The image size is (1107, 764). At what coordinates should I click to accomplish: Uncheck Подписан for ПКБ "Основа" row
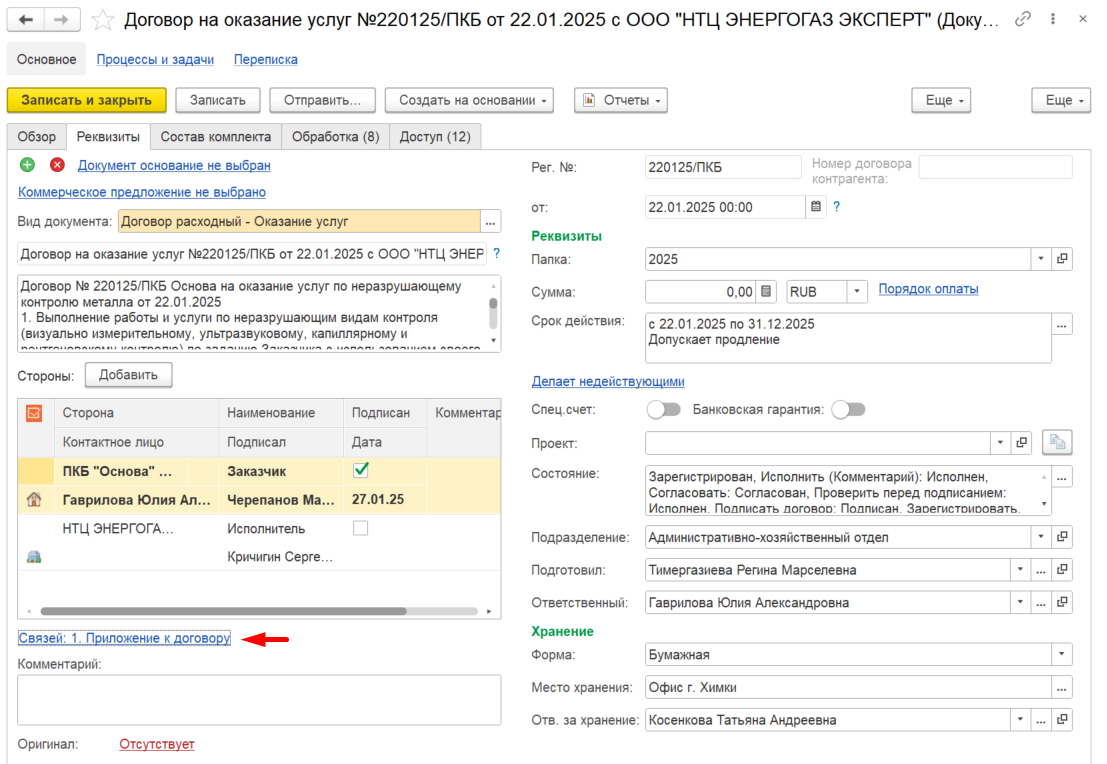click(361, 470)
